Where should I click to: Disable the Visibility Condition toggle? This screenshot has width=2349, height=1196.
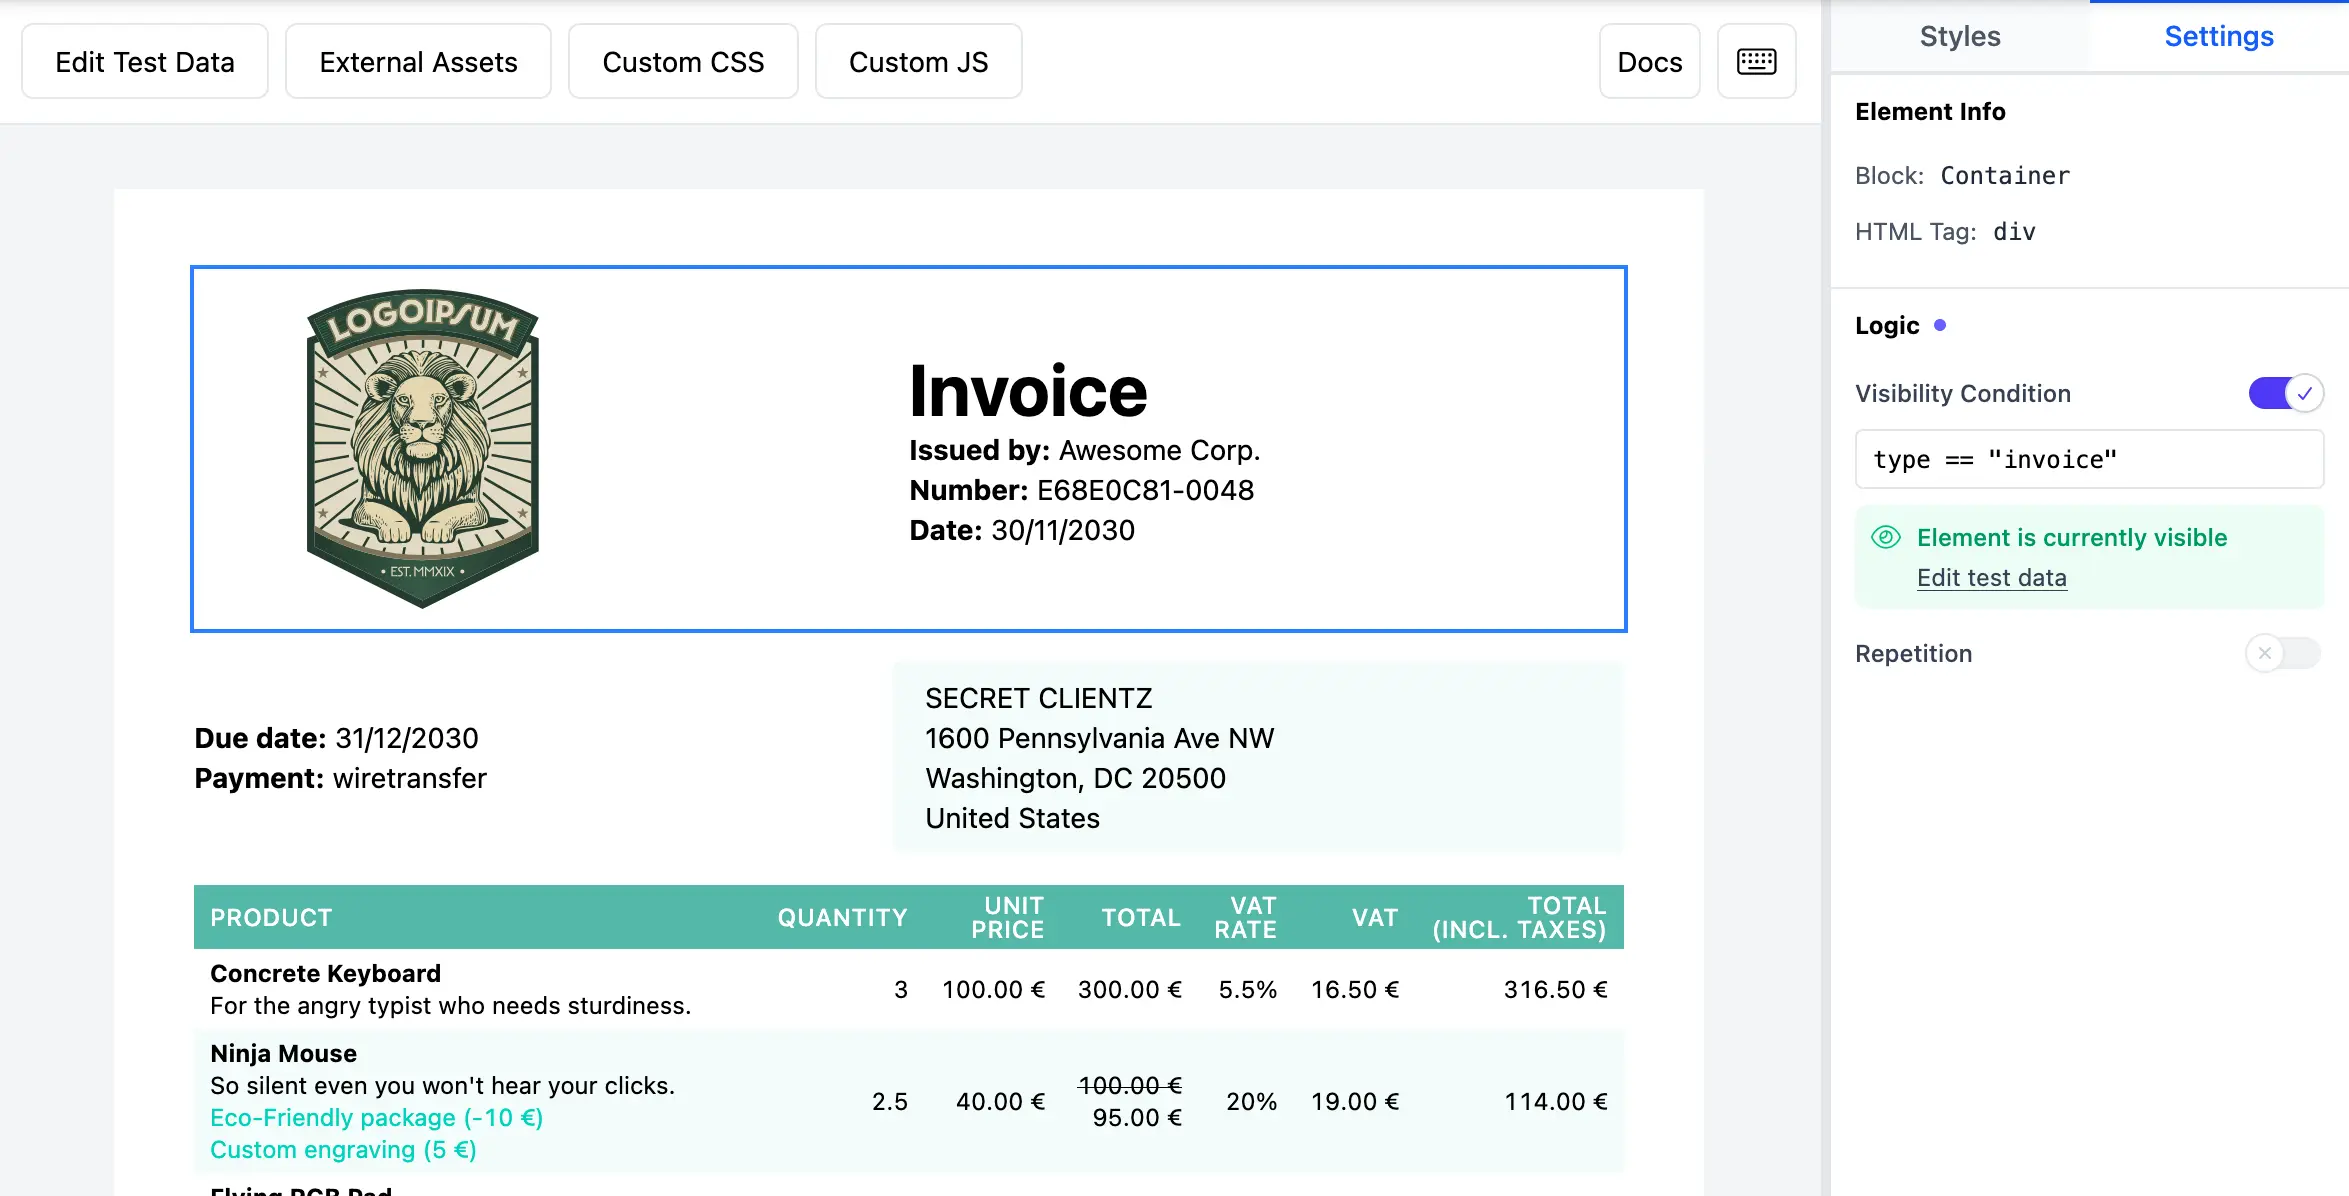coord(2285,393)
